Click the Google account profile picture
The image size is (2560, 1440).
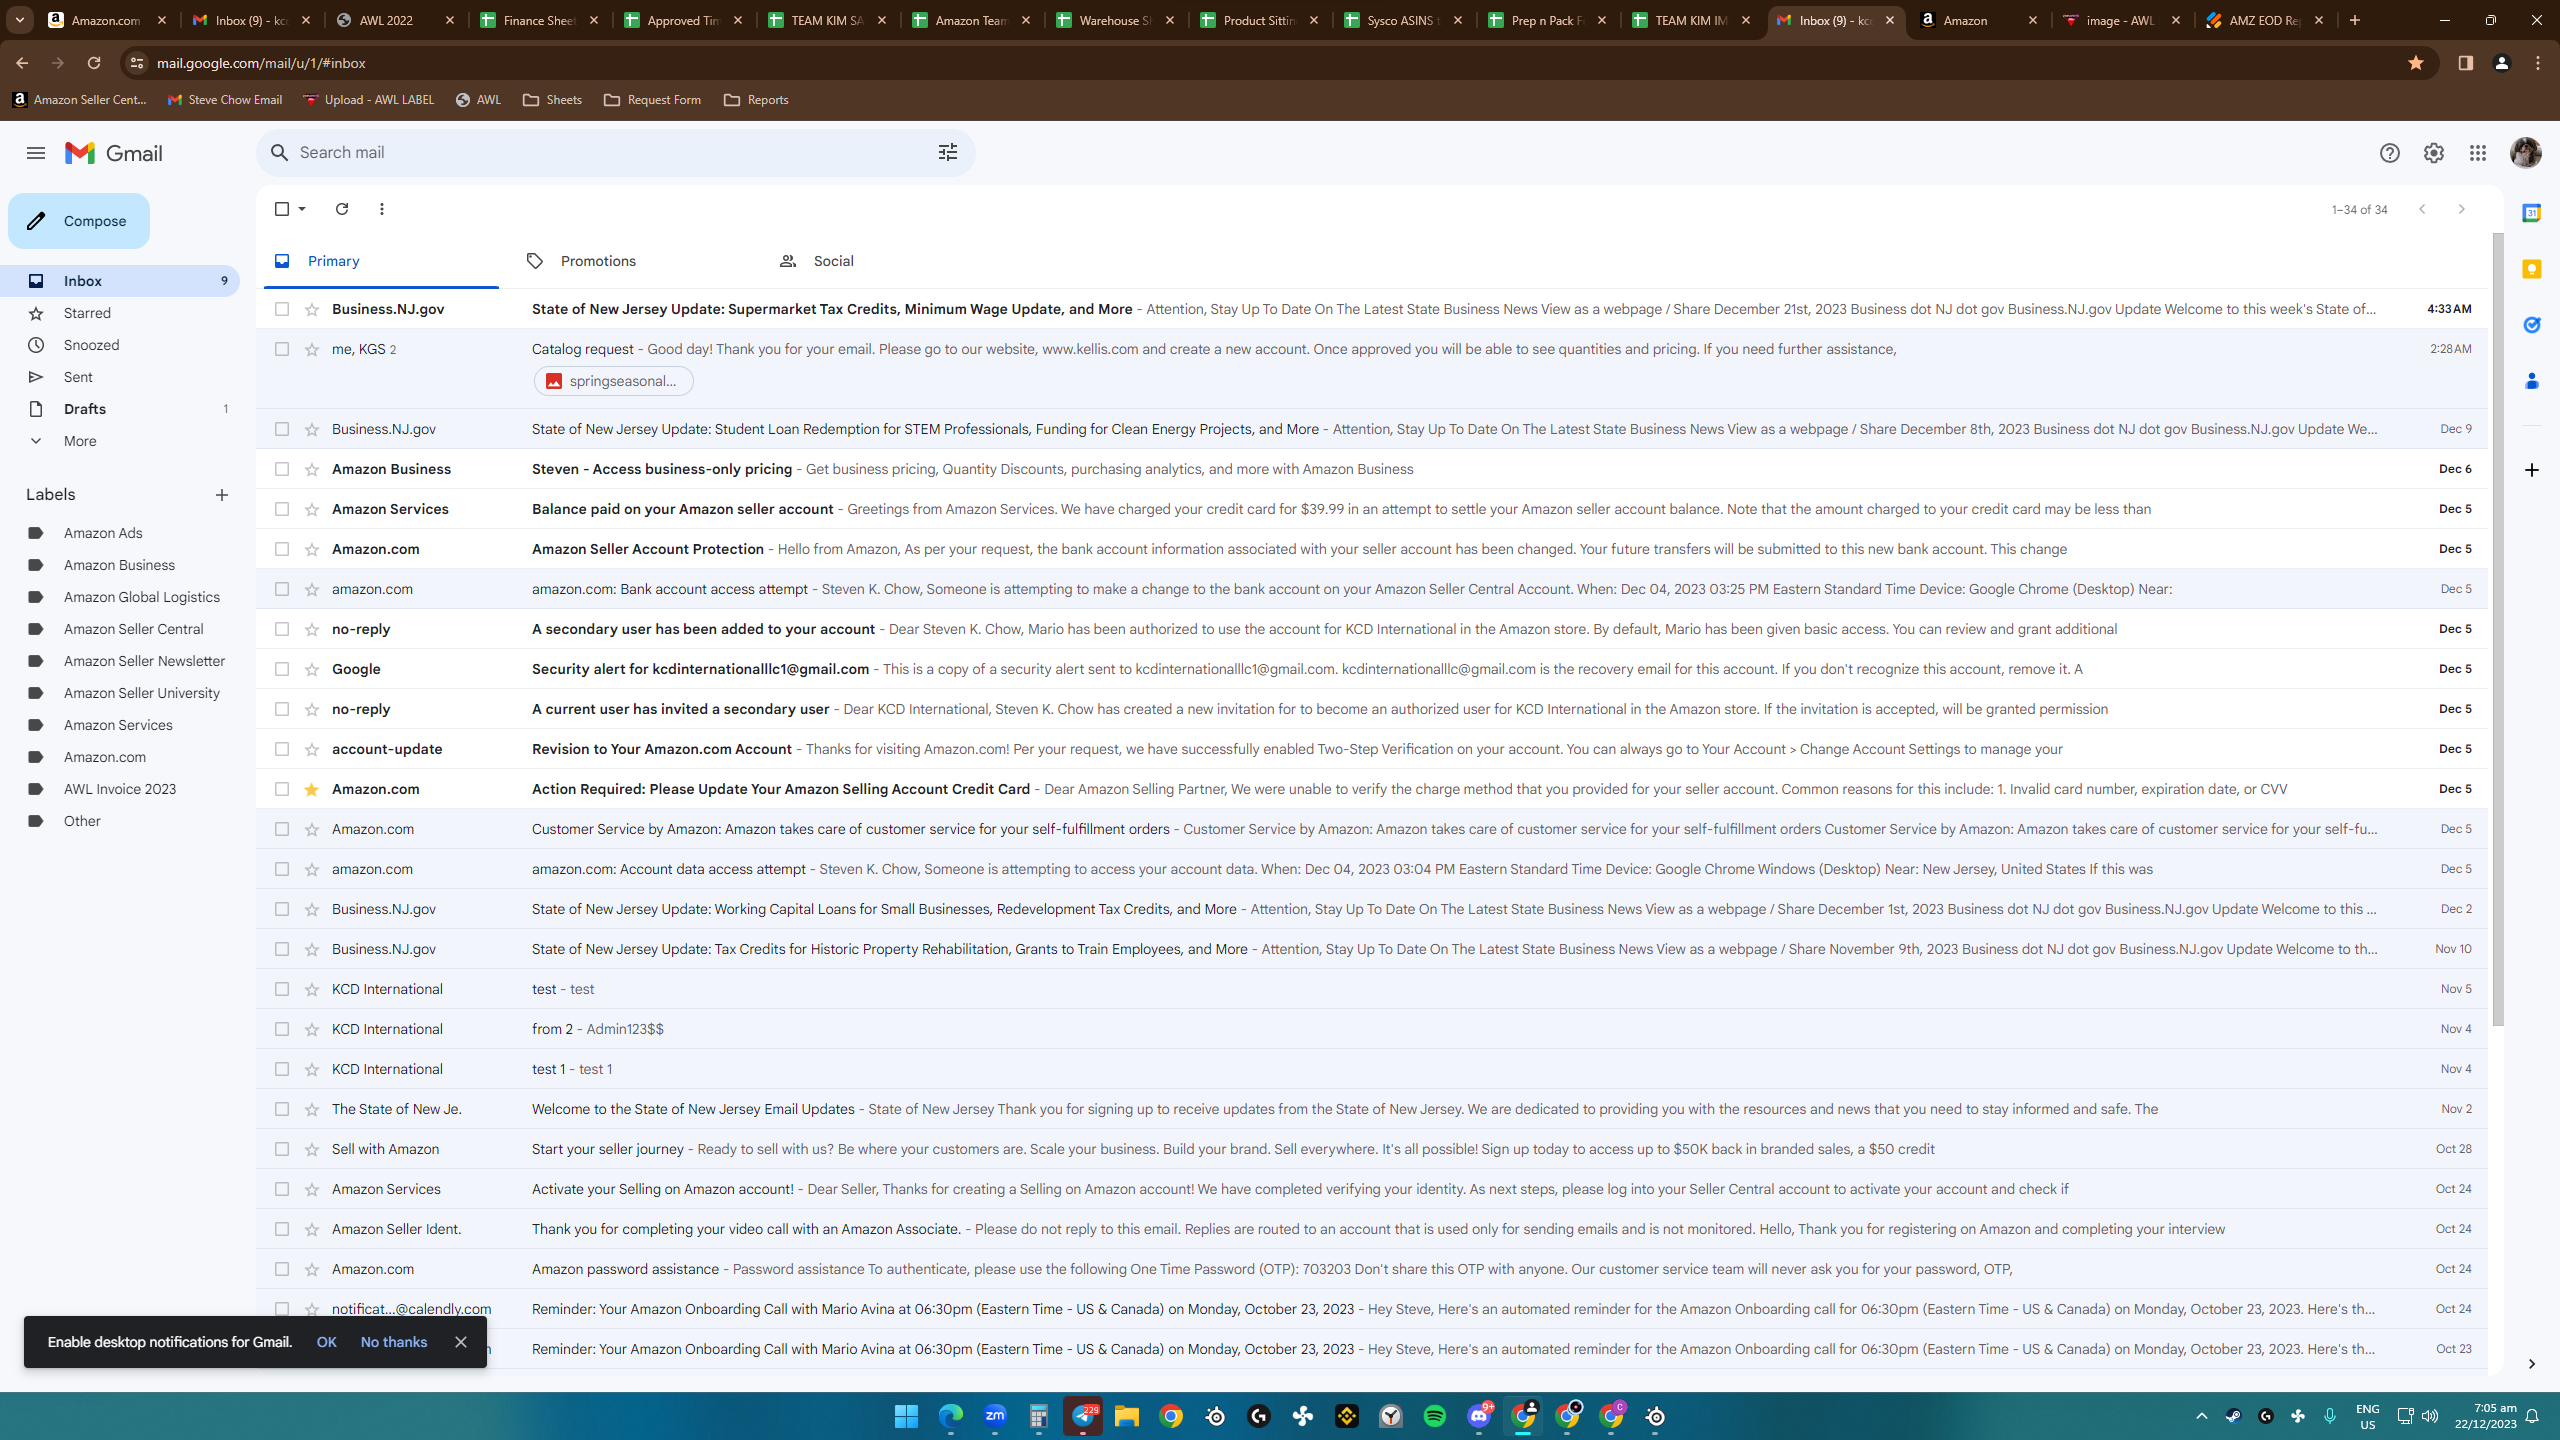2525,153
